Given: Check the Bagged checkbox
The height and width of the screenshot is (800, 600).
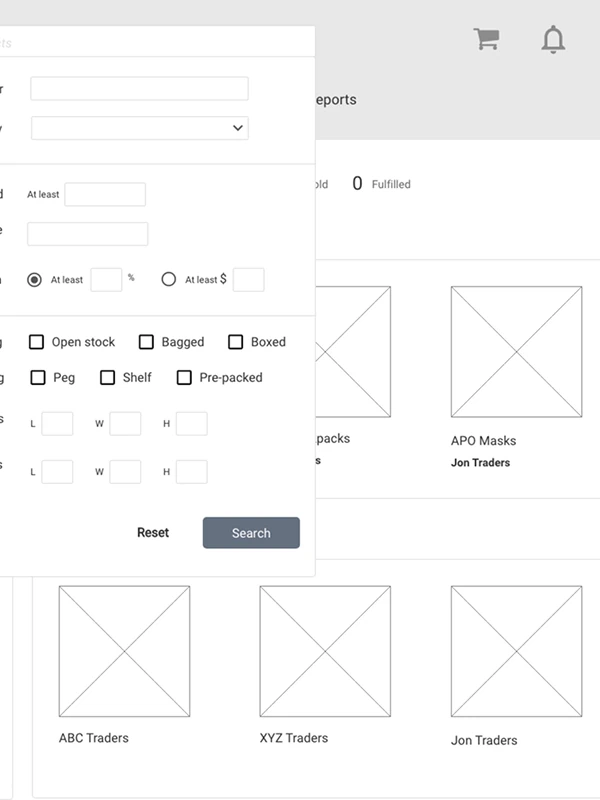Looking at the screenshot, I should click(146, 342).
